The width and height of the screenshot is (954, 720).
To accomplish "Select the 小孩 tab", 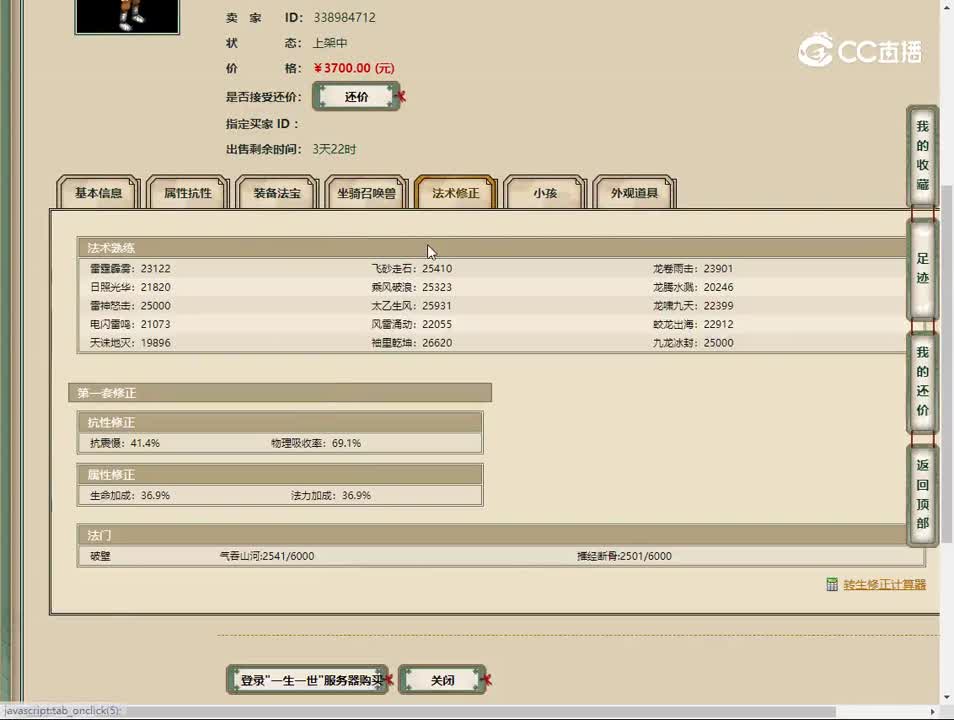I will [543, 193].
